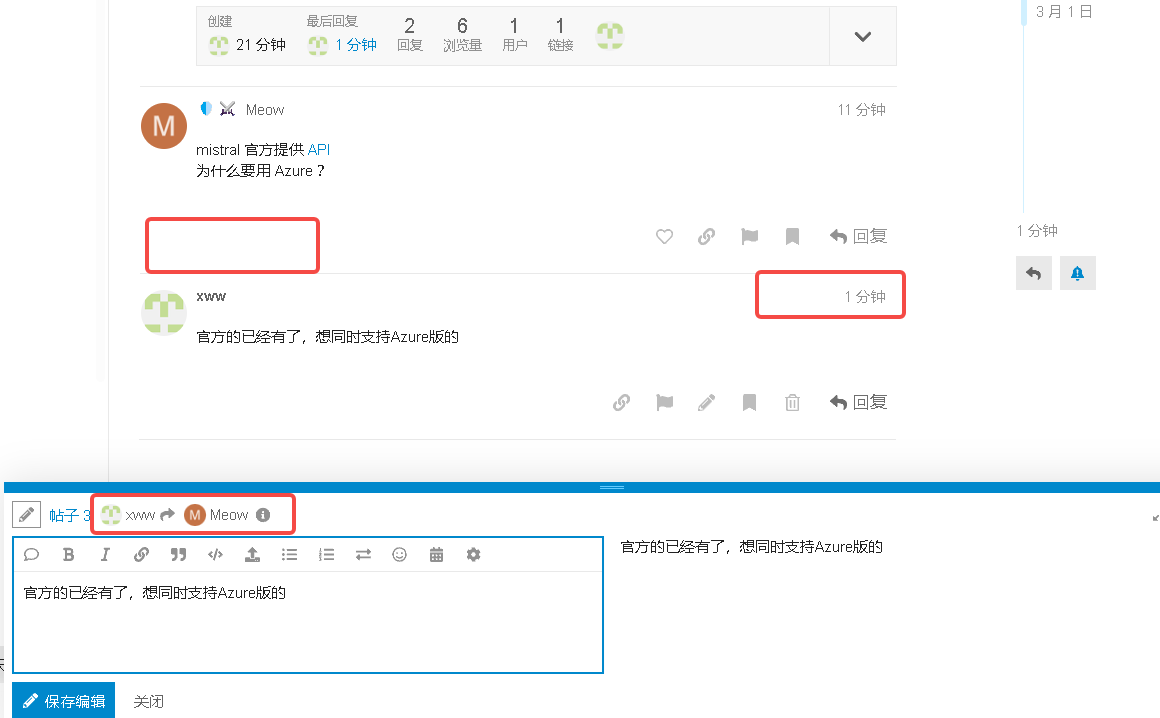Reply to Meow's post

(x=858, y=237)
